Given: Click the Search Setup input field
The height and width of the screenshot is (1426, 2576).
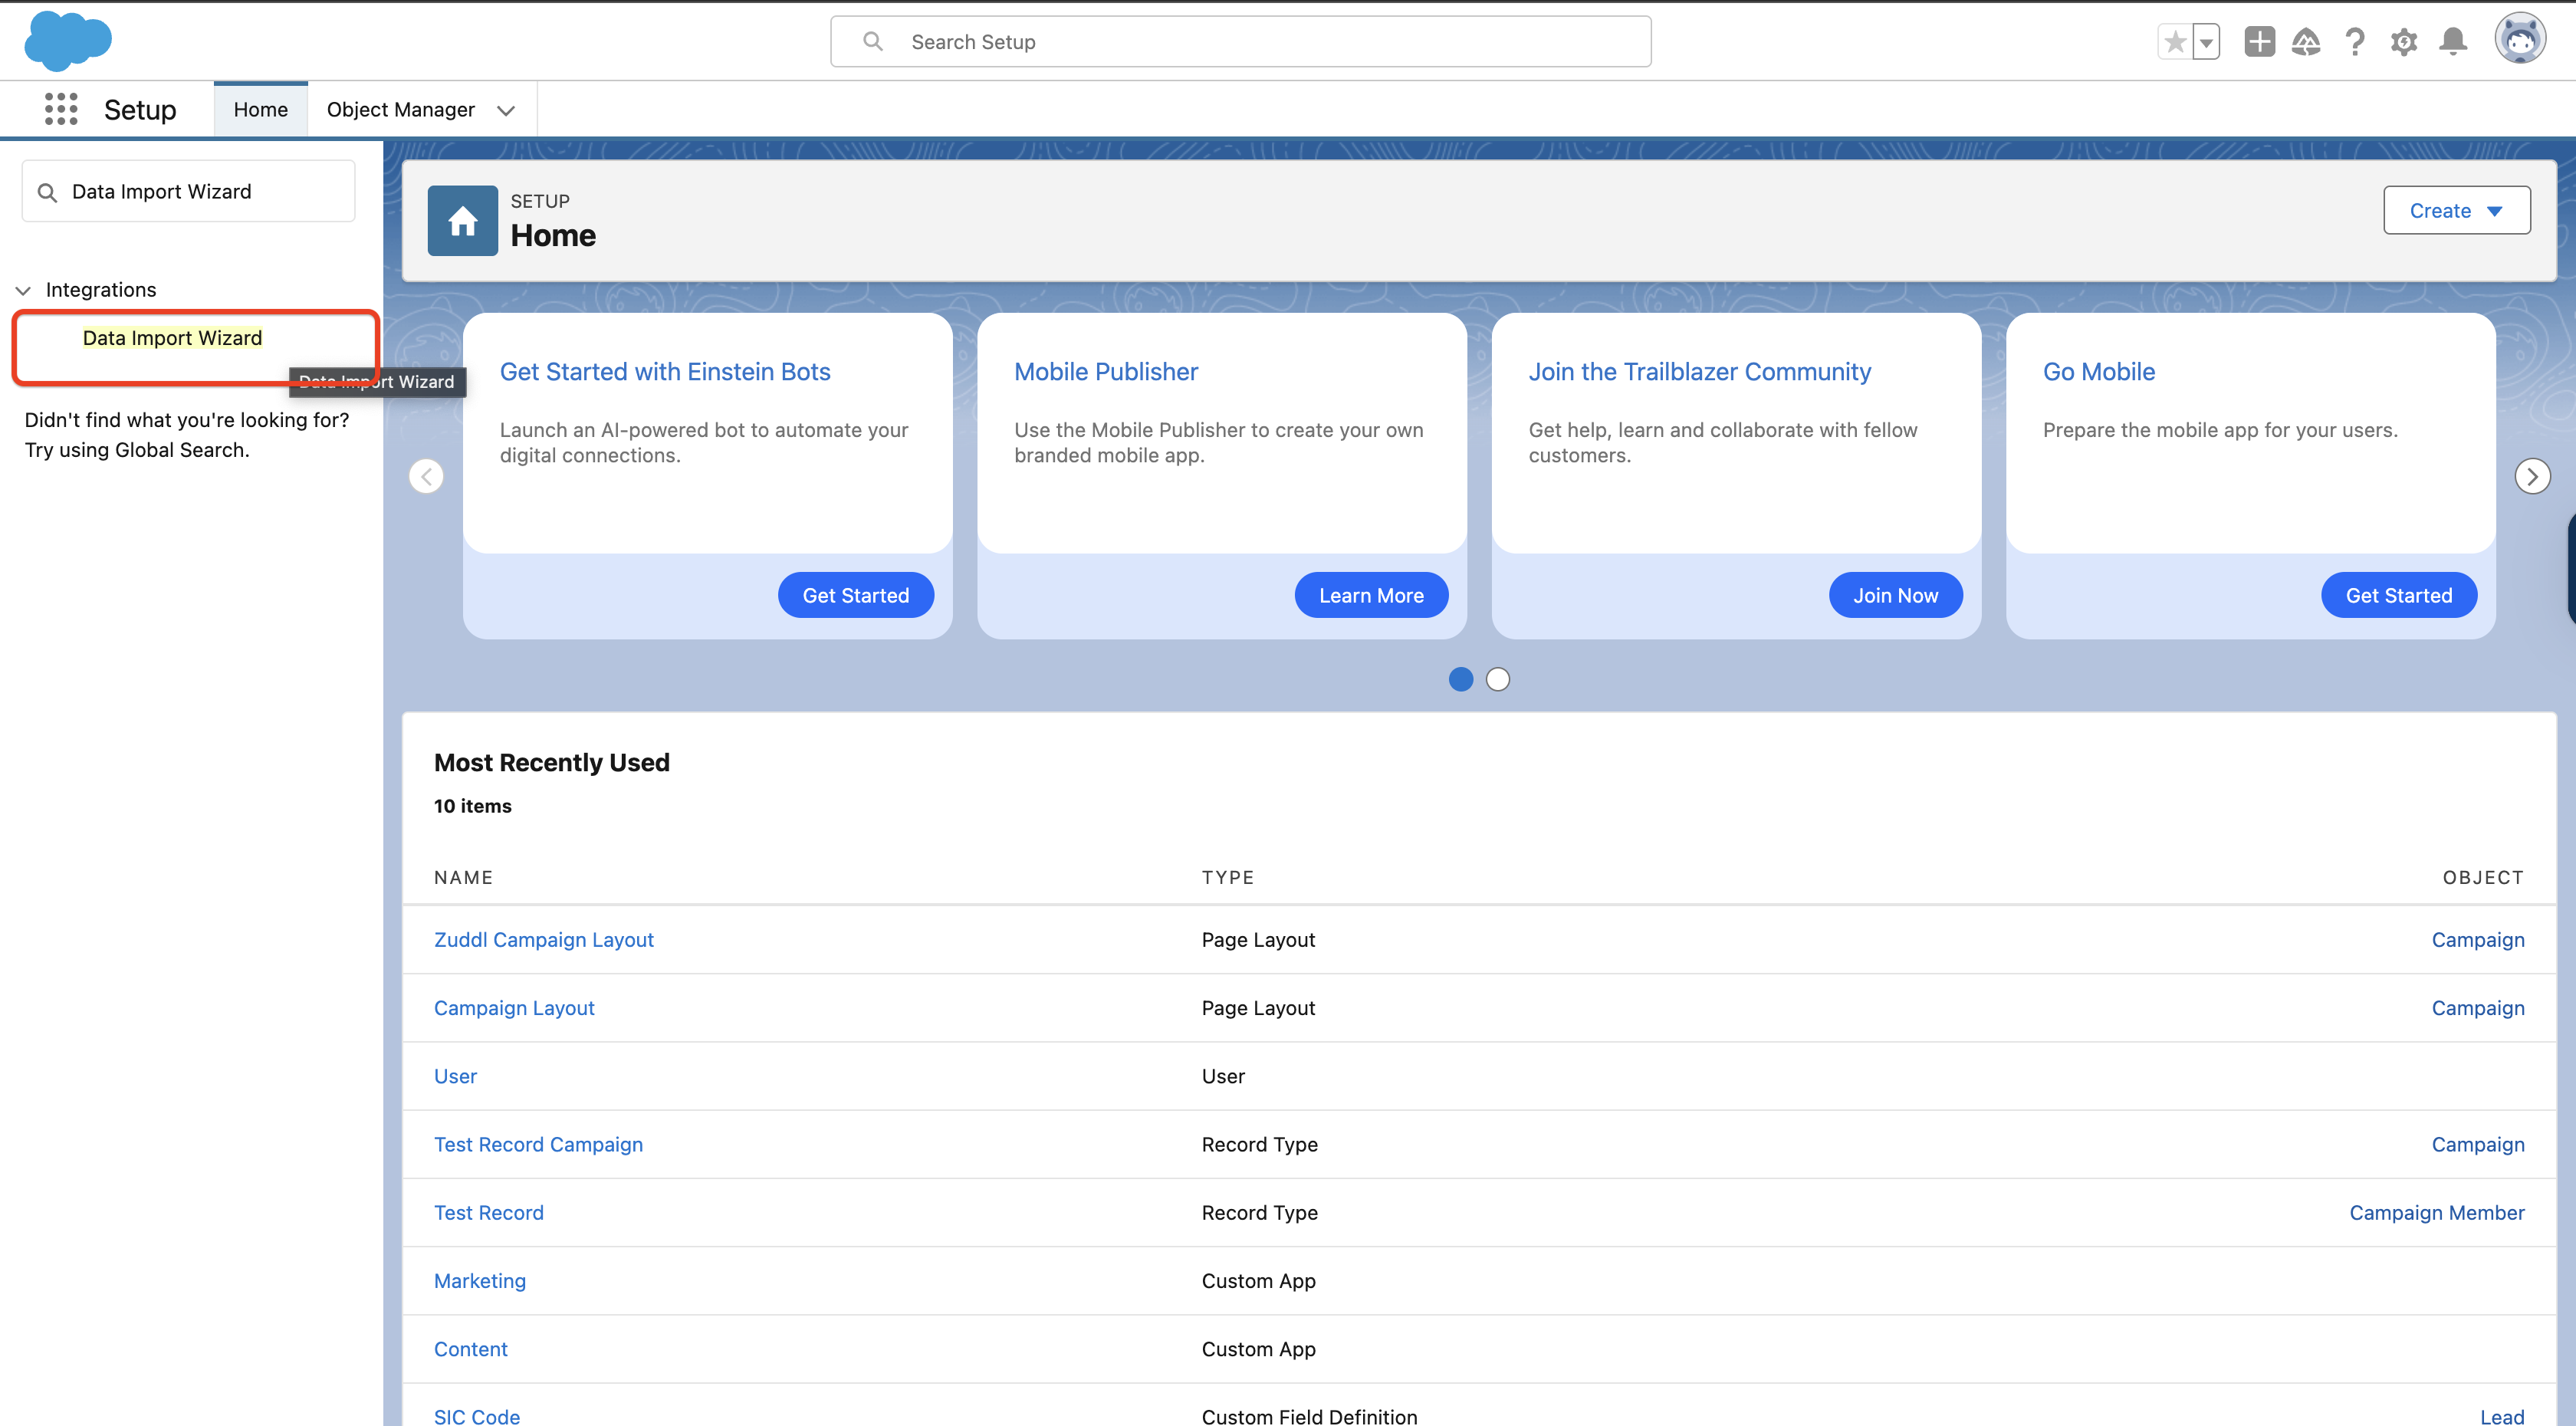Looking at the screenshot, I should pyautogui.click(x=1240, y=42).
